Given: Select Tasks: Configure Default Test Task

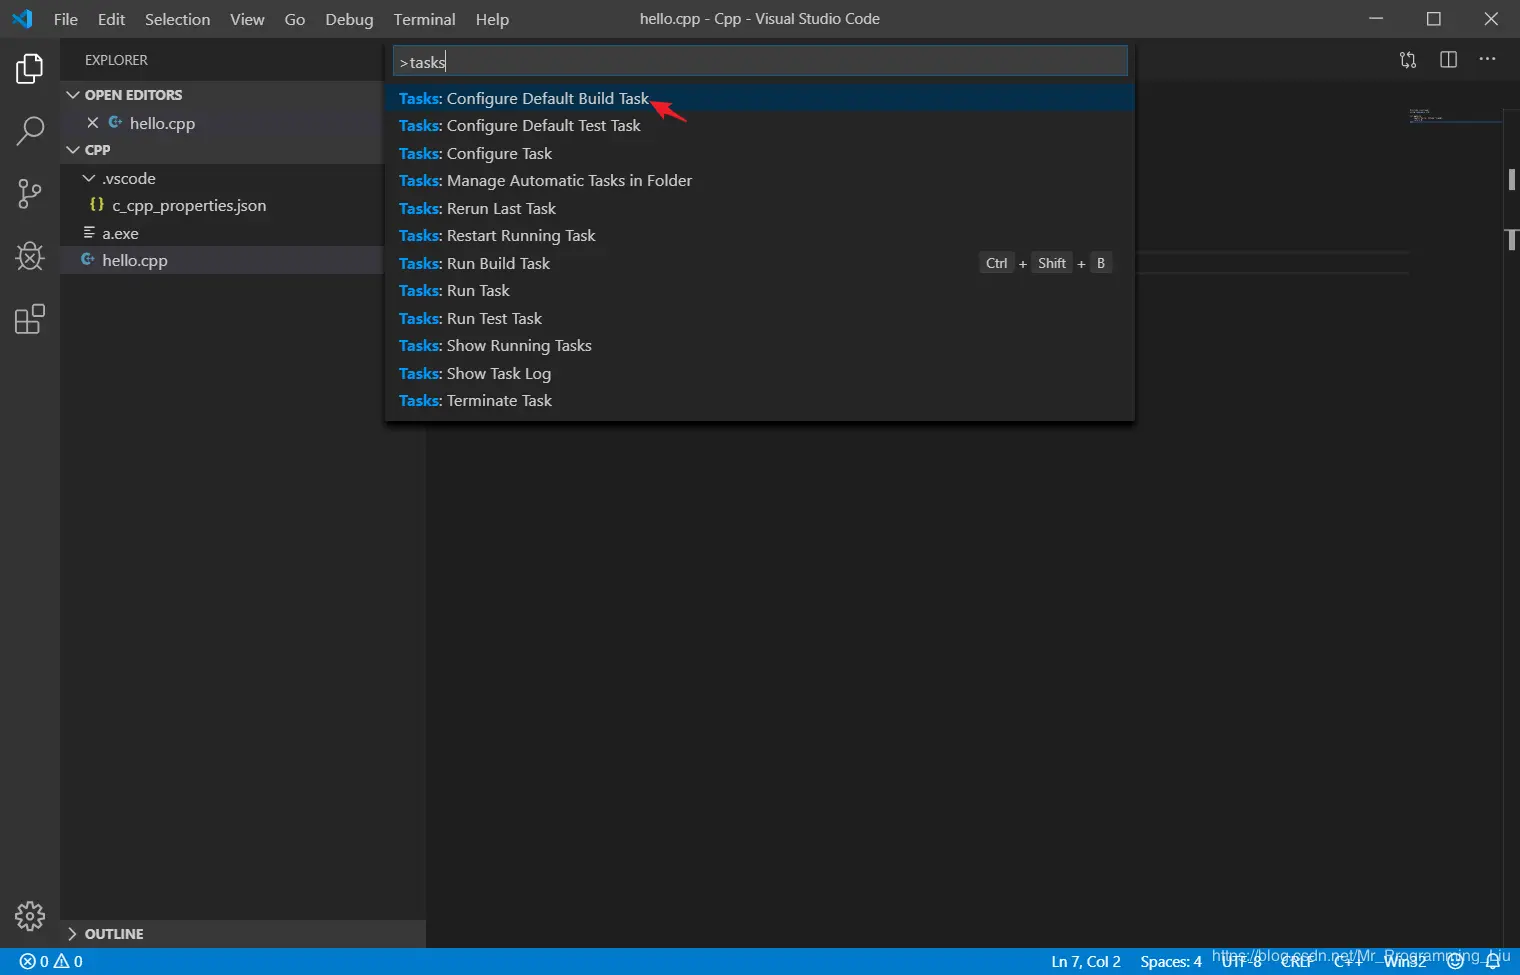Looking at the screenshot, I should click(760, 126).
